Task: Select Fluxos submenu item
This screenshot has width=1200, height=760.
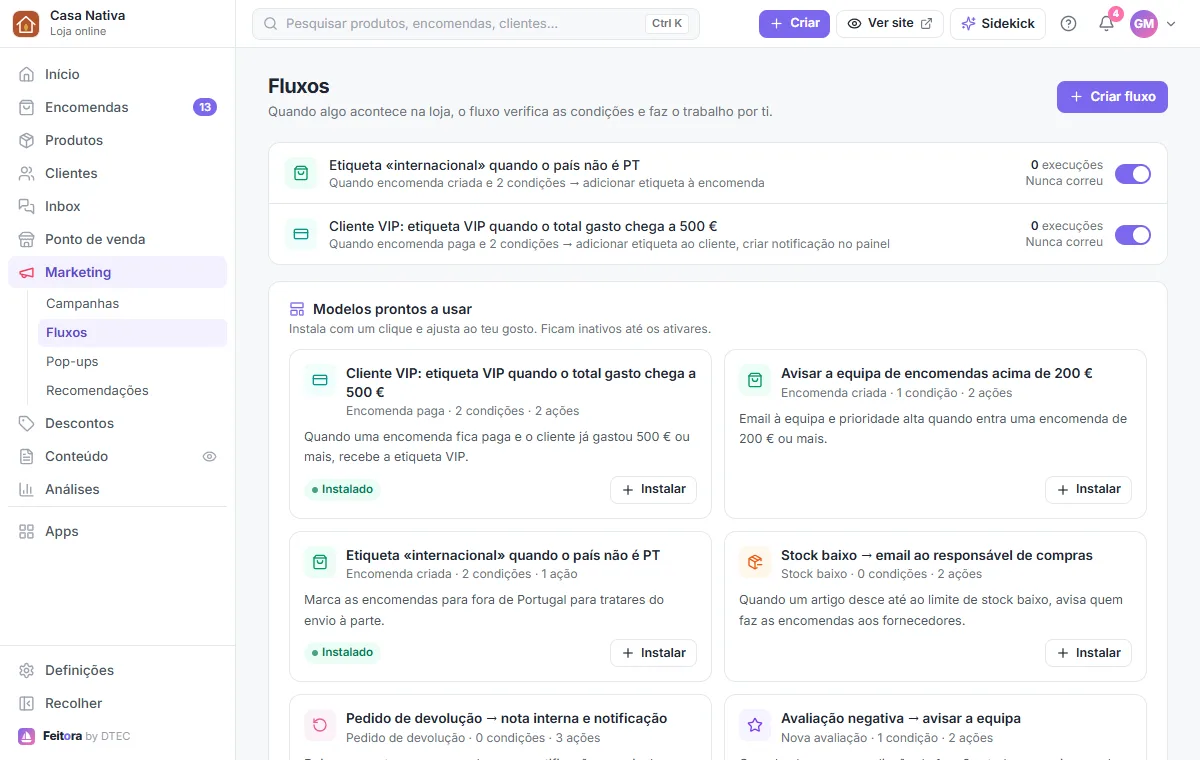Action: [132, 332]
